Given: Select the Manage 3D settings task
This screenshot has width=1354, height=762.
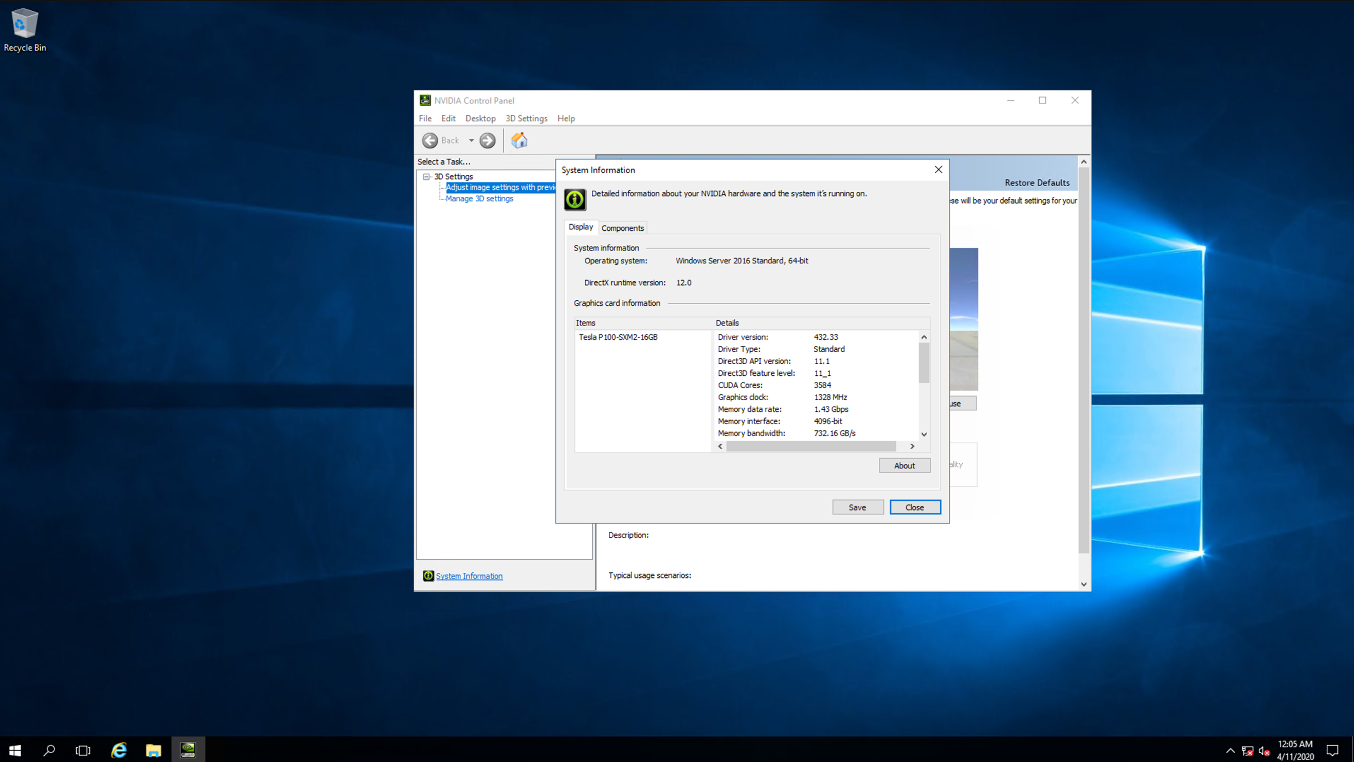Looking at the screenshot, I should coord(478,198).
